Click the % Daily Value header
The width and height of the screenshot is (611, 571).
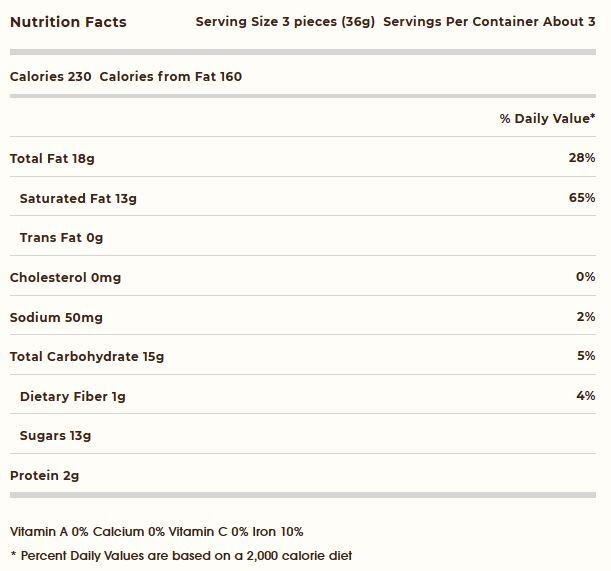[x=547, y=118]
